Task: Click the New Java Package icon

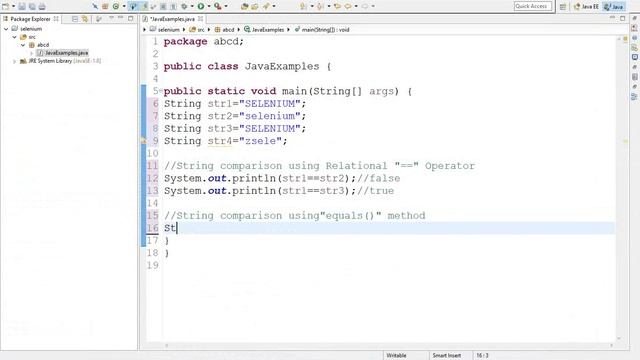Action: [105, 6]
